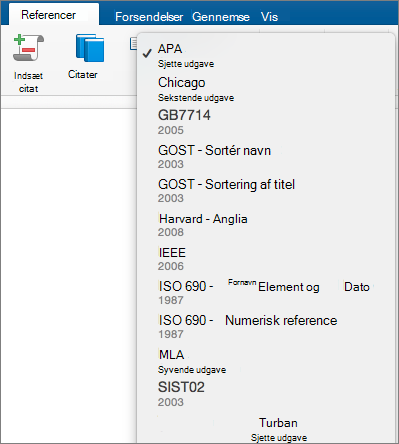Pick GOST - Sortering af titel

(266, 190)
